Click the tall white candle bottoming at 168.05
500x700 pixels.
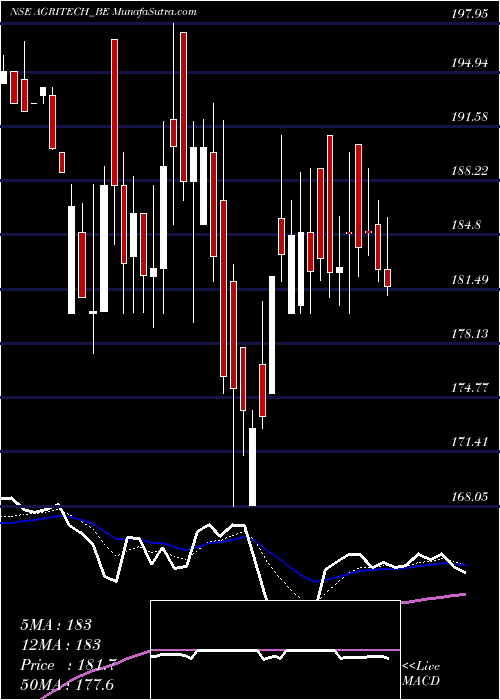(252, 467)
